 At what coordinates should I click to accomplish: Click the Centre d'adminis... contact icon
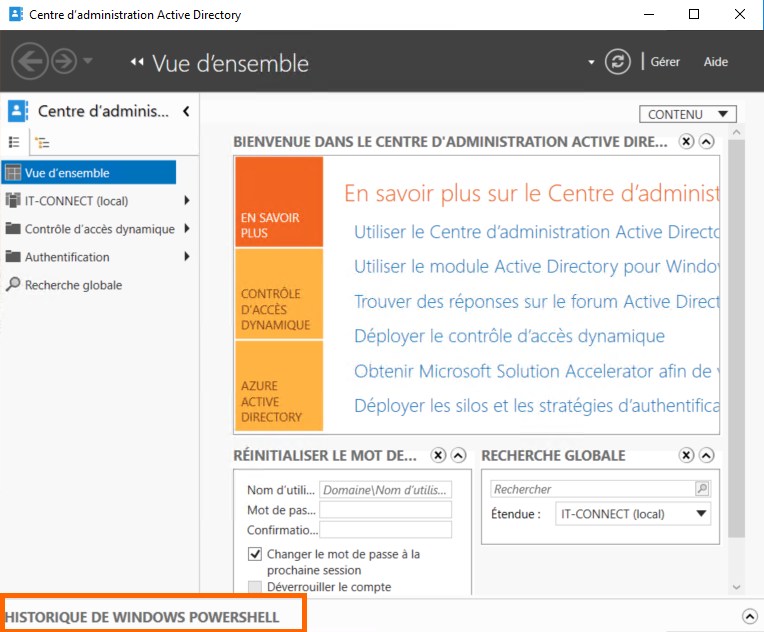pos(18,111)
